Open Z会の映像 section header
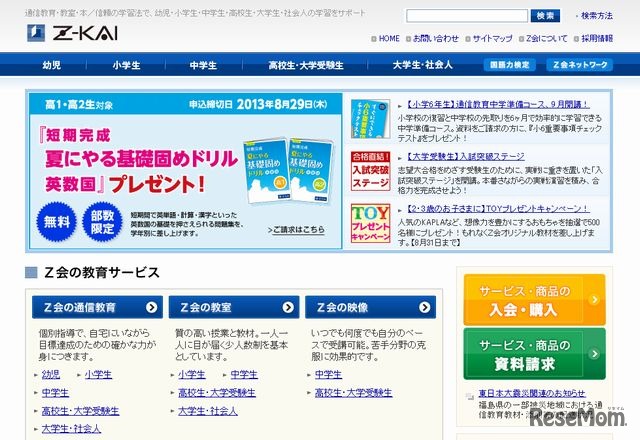The width and height of the screenshot is (640, 440). coord(371,307)
